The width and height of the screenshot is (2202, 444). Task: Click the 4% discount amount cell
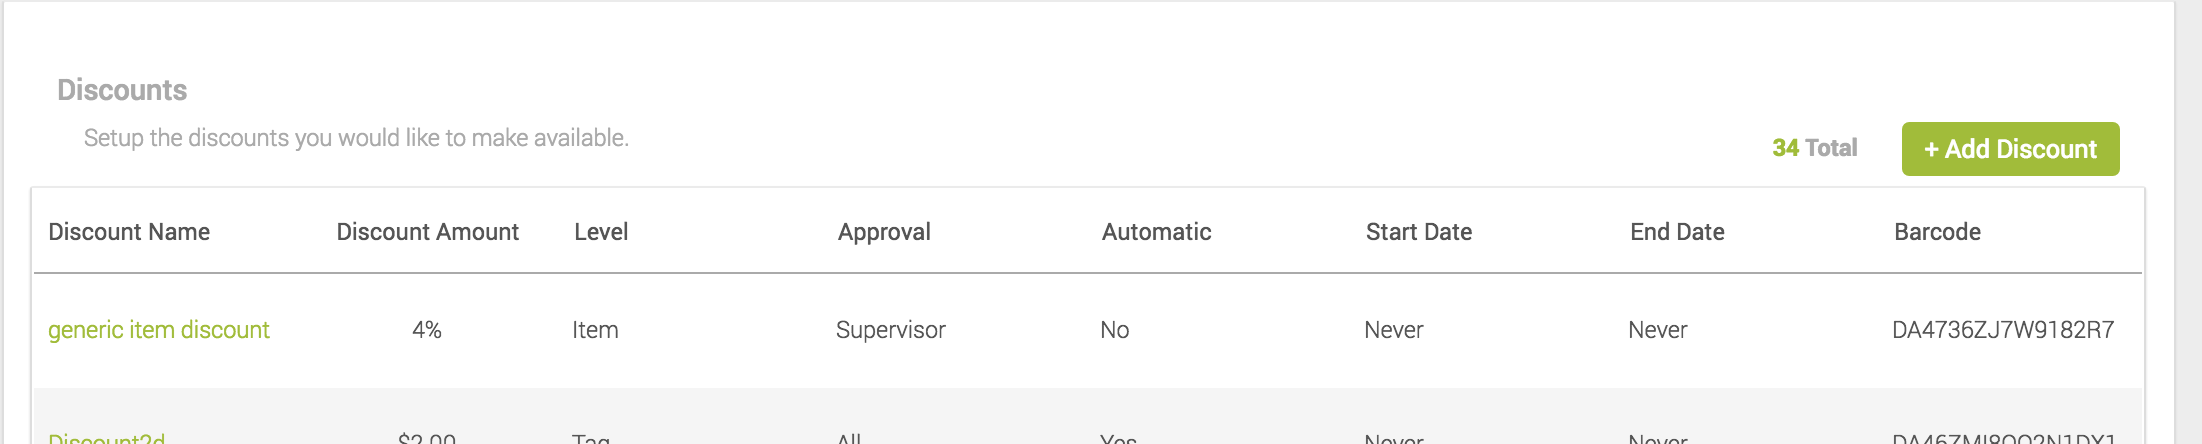click(x=427, y=330)
